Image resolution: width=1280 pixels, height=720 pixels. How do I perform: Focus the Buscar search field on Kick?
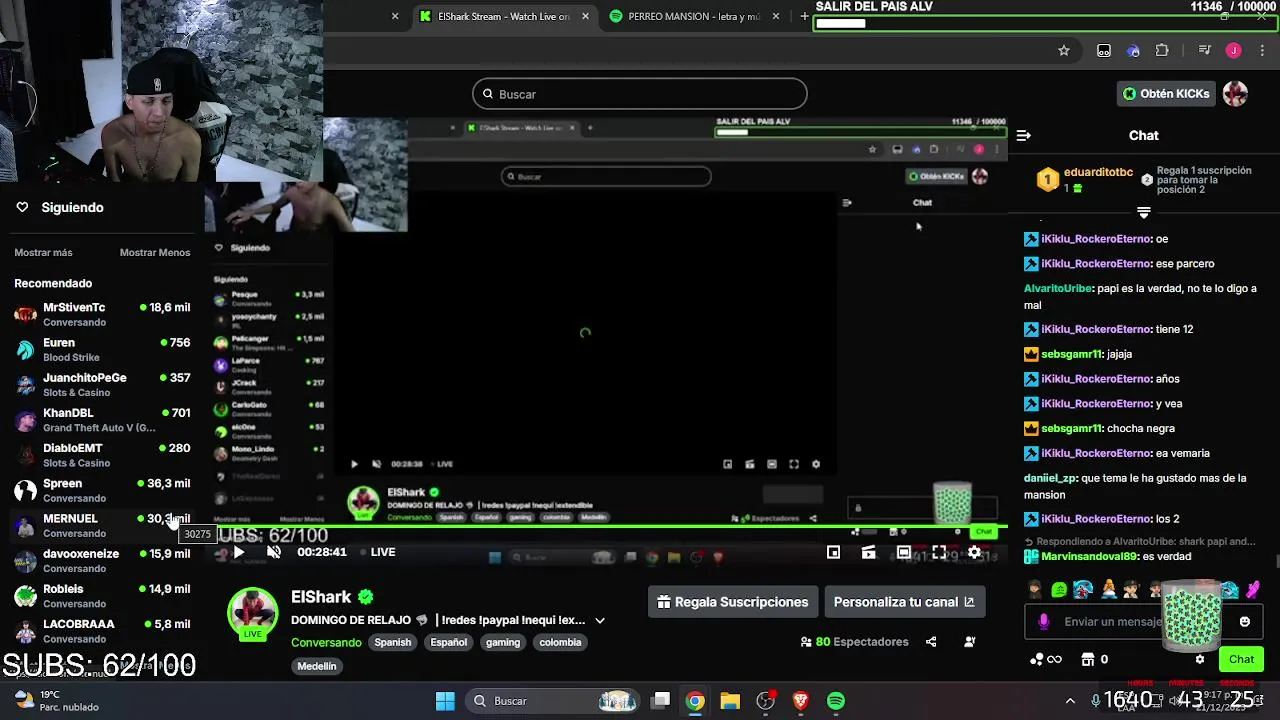click(x=640, y=94)
